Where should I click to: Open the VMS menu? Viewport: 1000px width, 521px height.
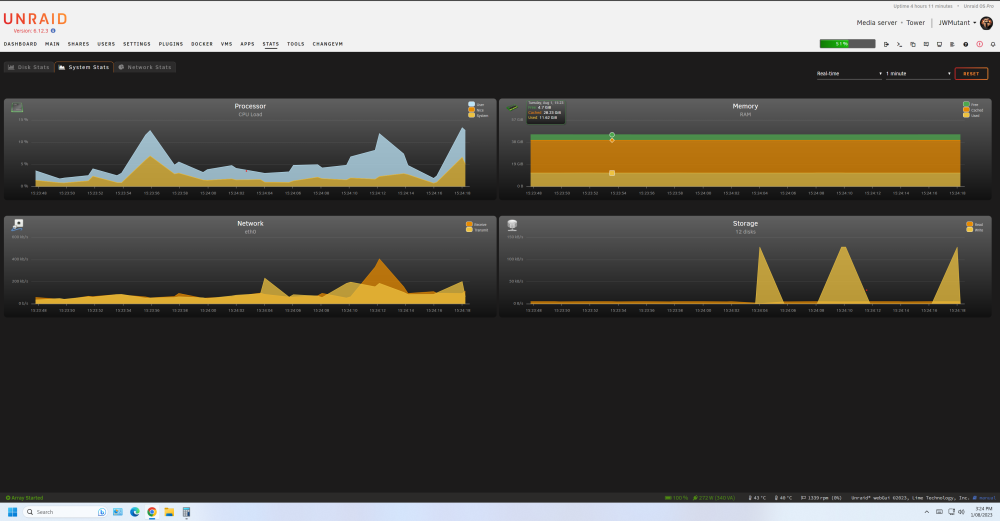pyautogui.click(x=226, y=44)
